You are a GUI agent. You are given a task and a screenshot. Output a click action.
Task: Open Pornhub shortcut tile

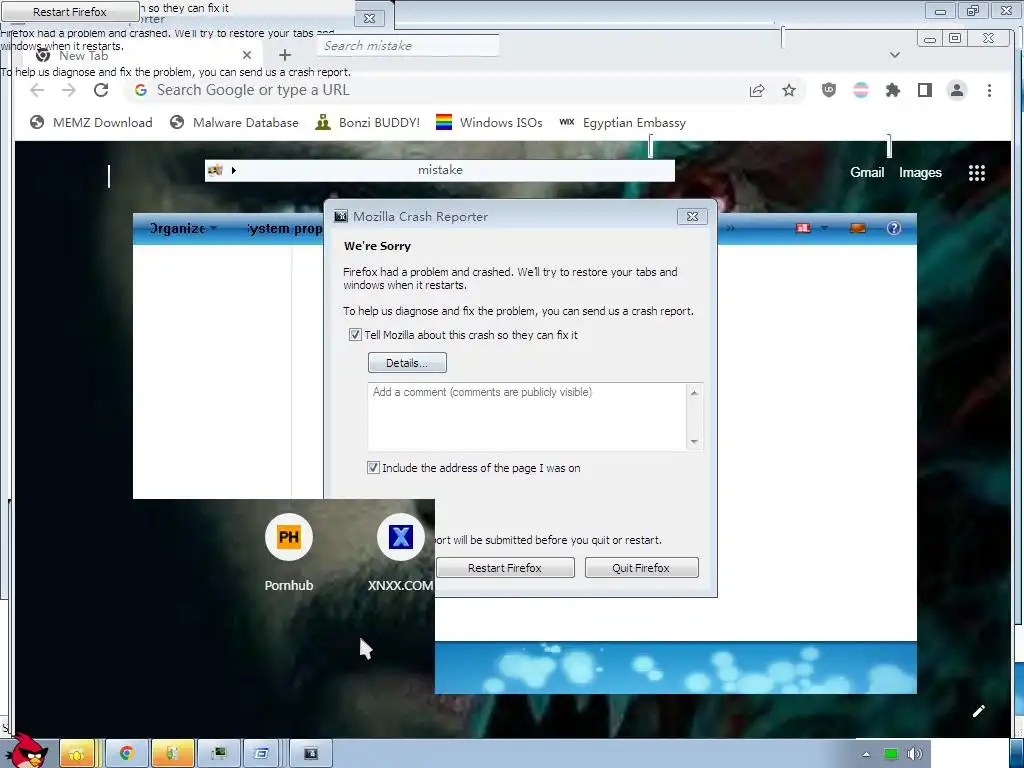click(x=289, y=552)
